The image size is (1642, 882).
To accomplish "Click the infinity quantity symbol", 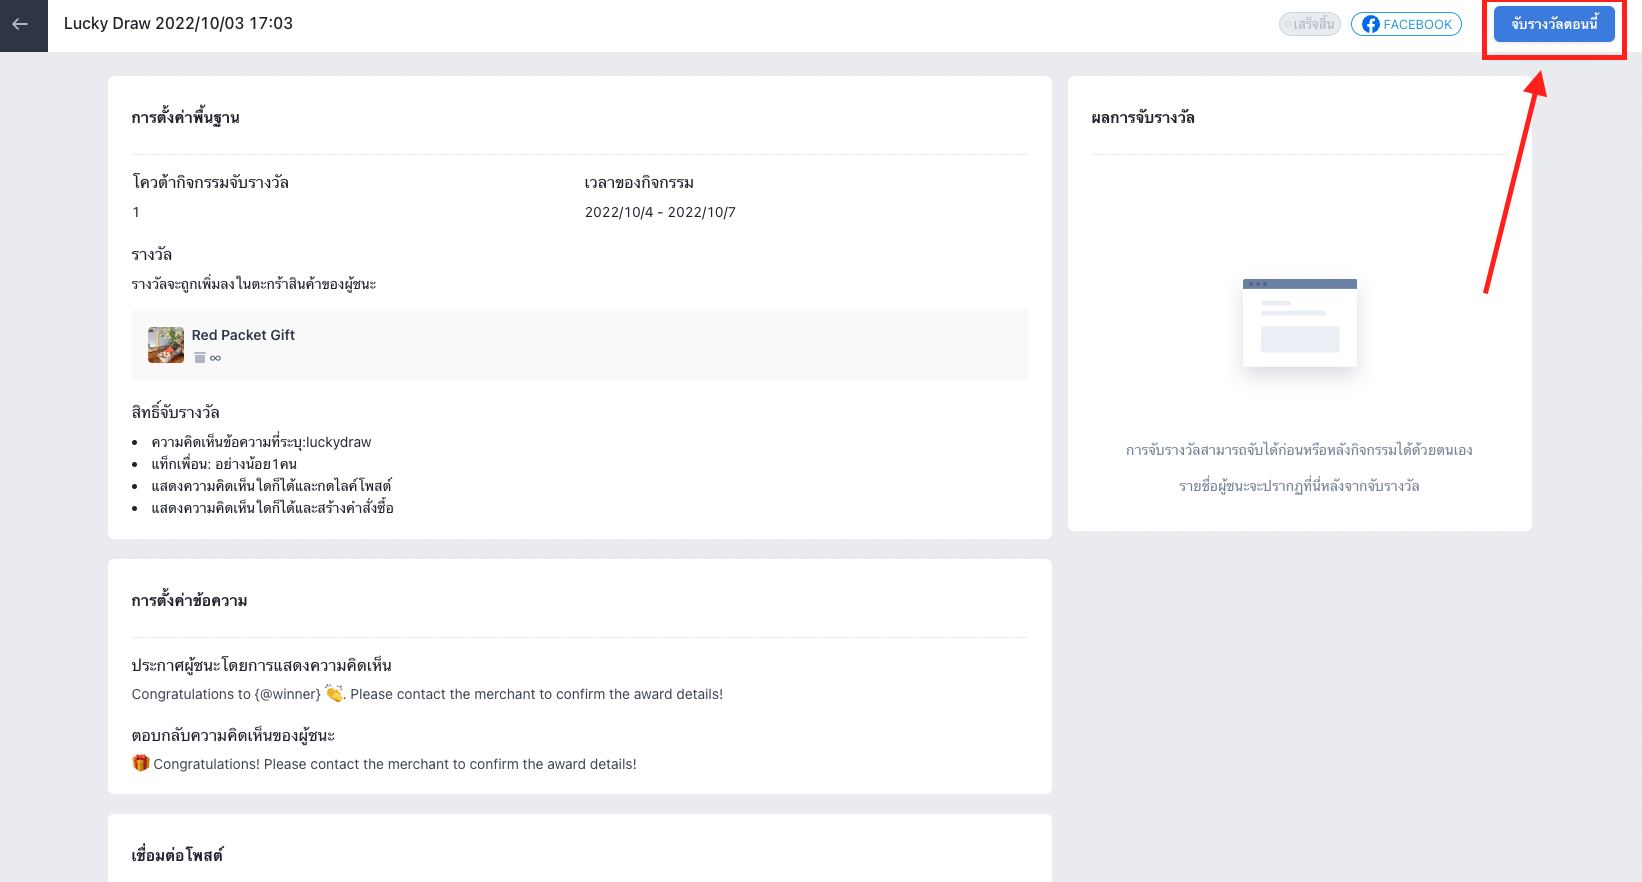I will [x=215, y=358].
